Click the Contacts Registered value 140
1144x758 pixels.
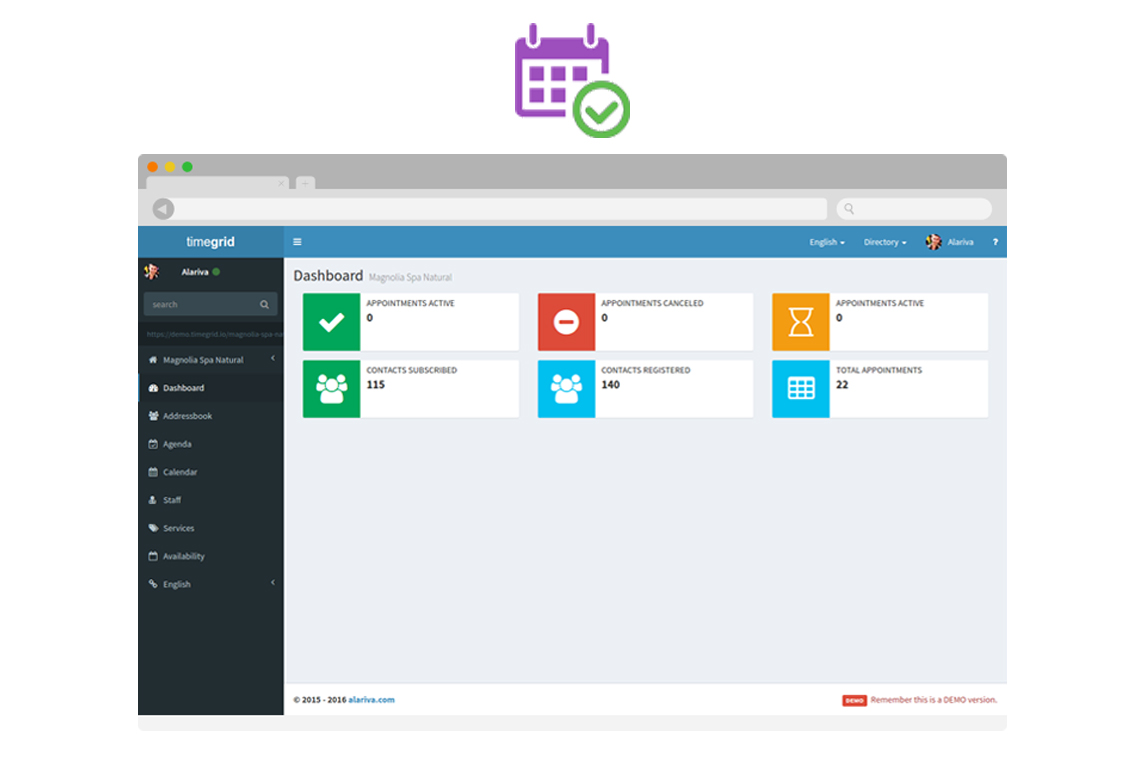point(611,384)
